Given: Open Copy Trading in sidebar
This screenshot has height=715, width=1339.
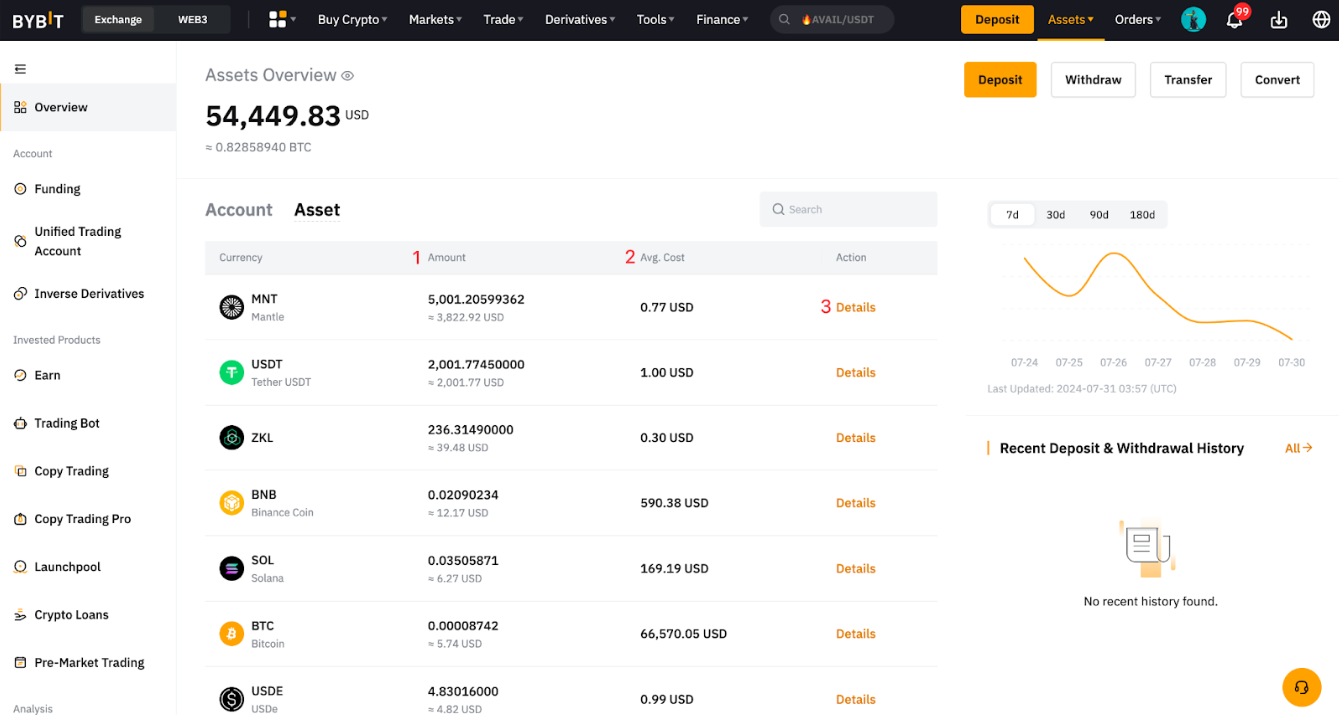Looking at the screenshot, I should coord(71,471).
